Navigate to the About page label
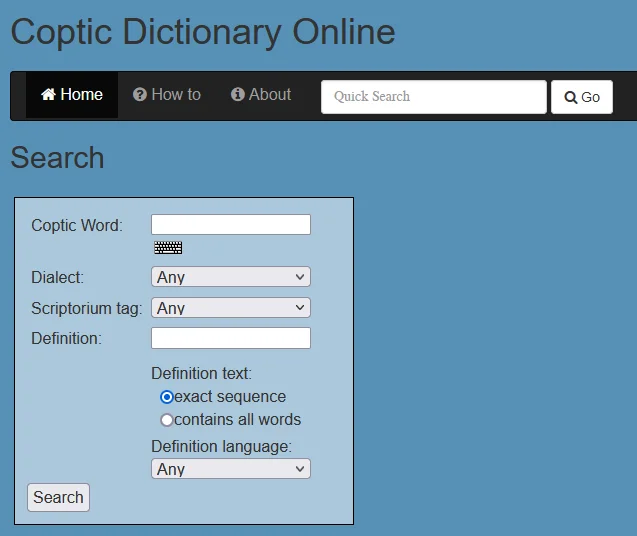Viewport: 637px width, 536px height. tap(270, 95)
